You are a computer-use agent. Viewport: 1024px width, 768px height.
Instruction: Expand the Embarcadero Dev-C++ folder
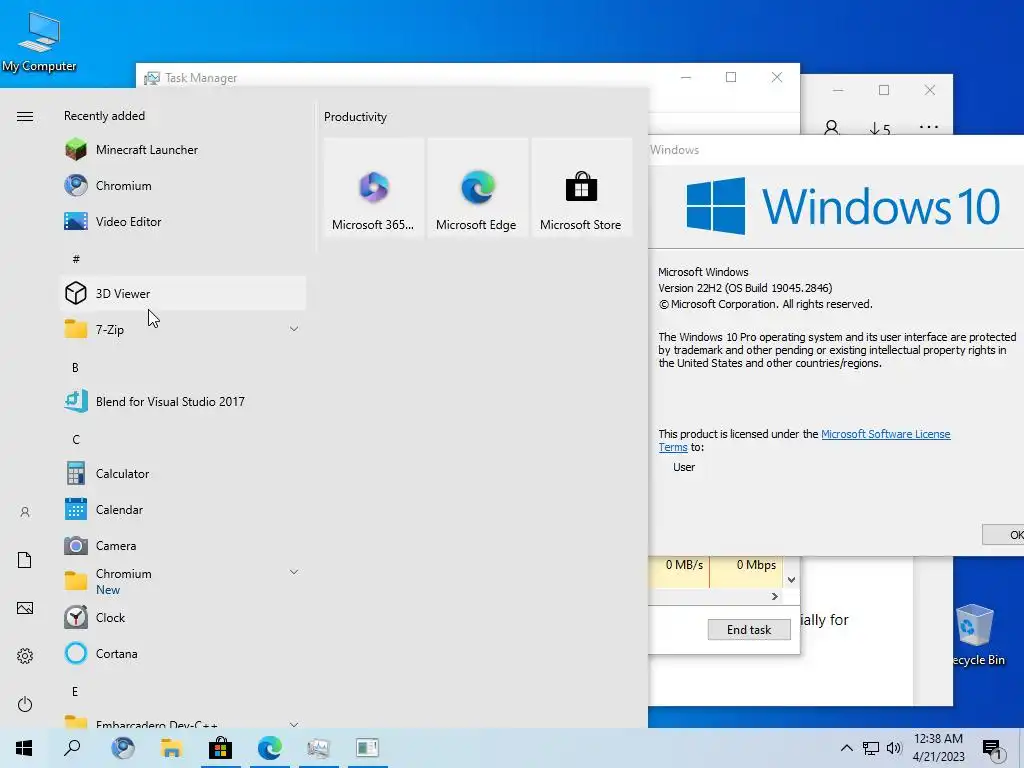[183, 722]
